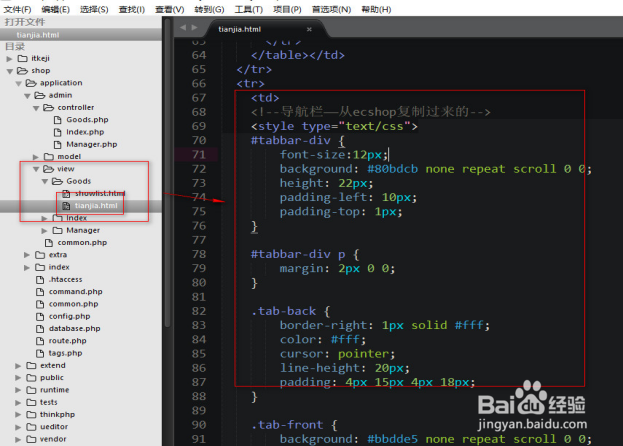Click the .tab-back selector text
This screenshot has height=446, width=623.
coord(284,311)
